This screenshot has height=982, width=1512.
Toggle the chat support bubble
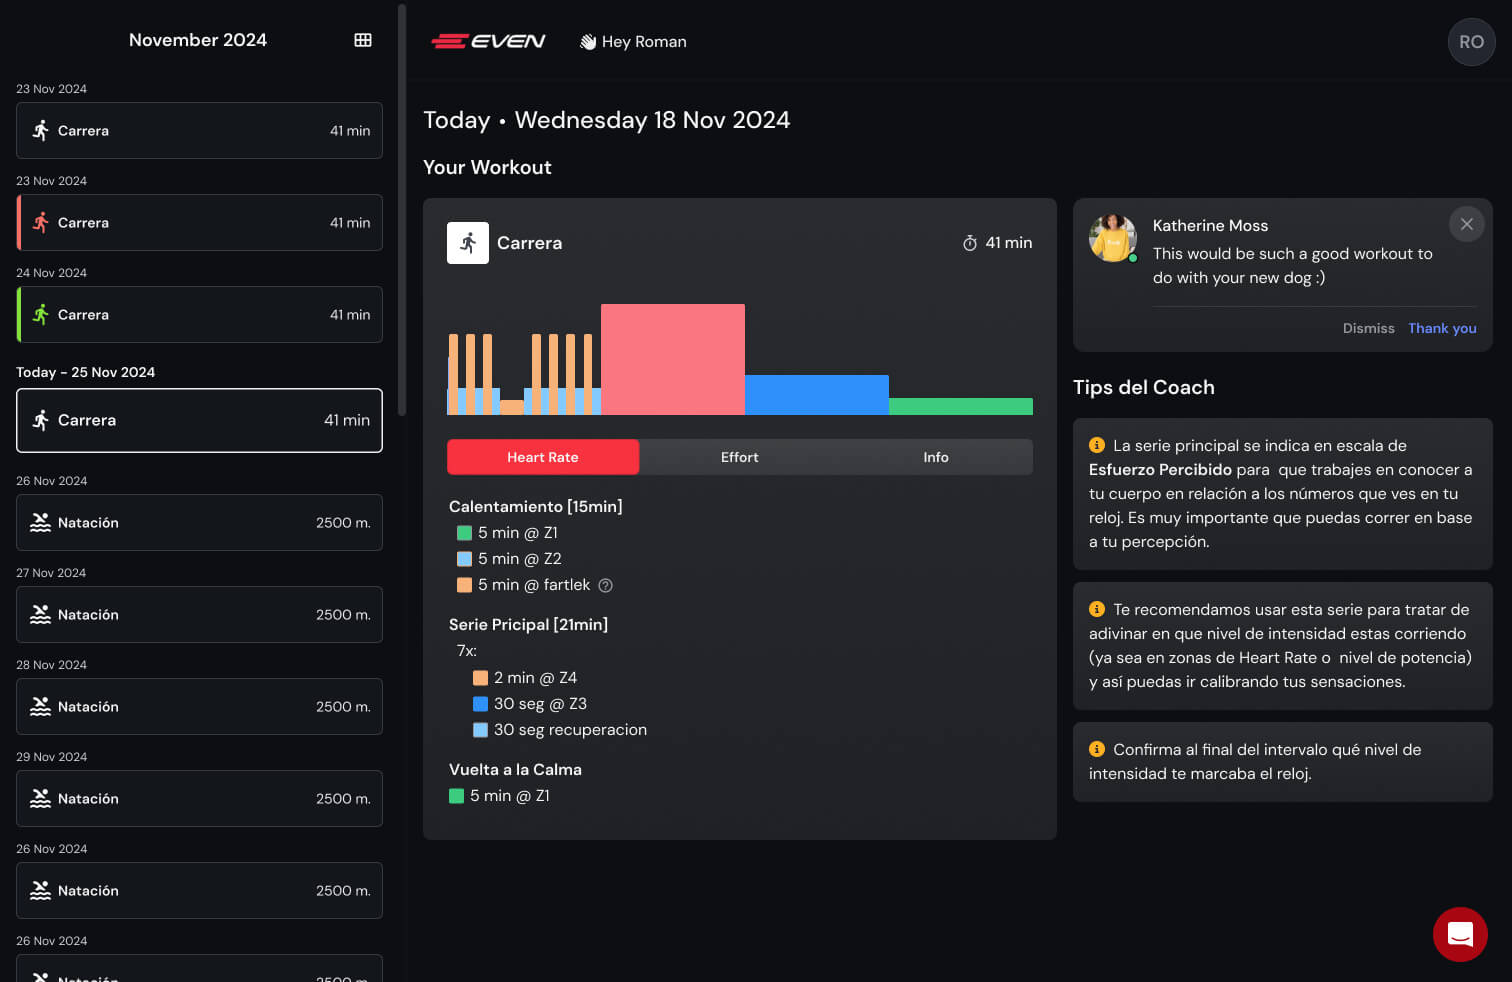[1460, 934]
